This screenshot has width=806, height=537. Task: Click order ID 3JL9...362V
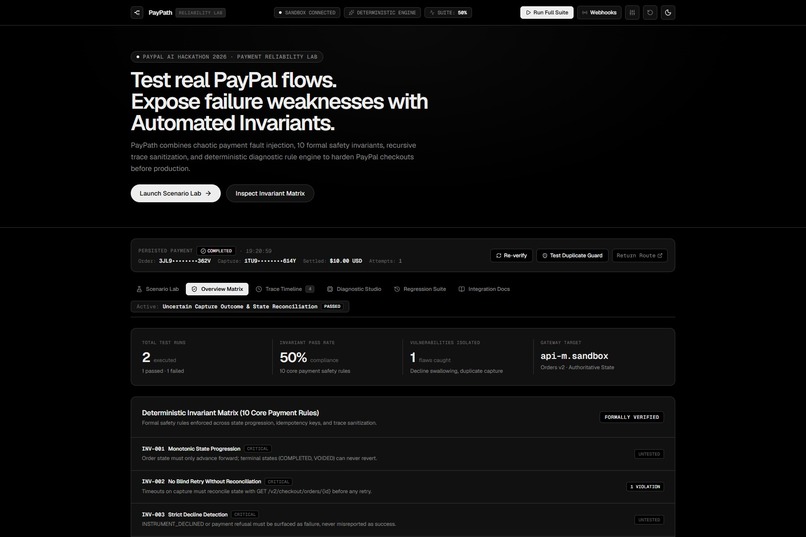(x=185, y=261)
